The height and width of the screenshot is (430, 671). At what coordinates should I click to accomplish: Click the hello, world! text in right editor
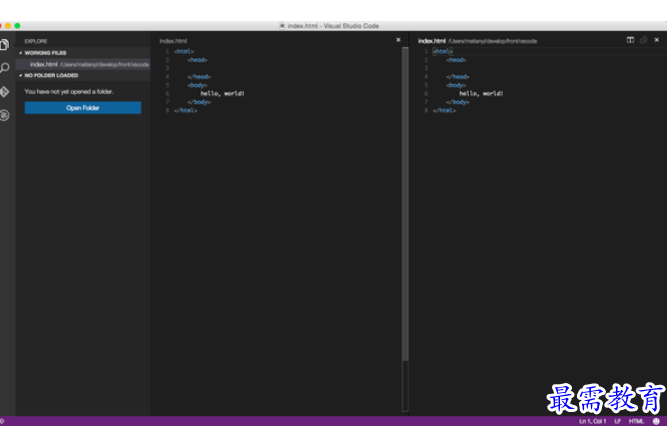481,94
